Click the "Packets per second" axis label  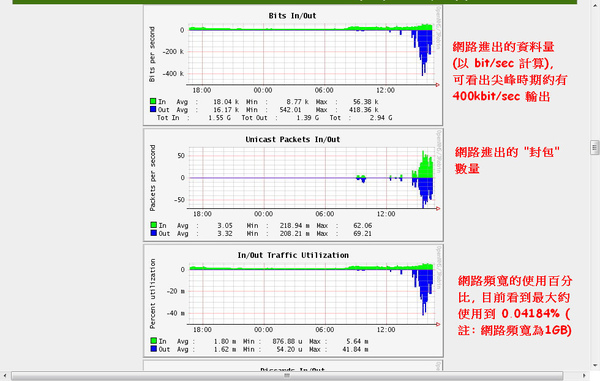point(152,178)
